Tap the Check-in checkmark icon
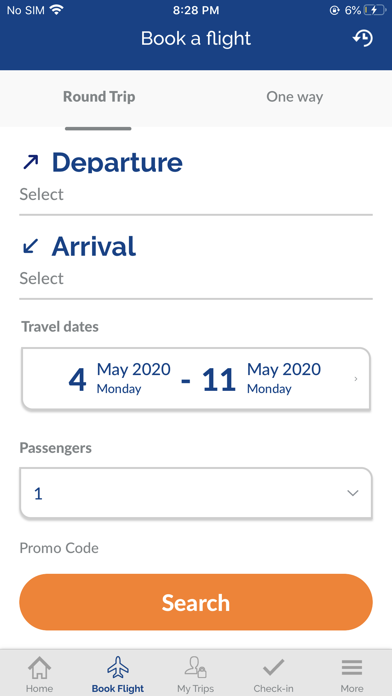 click(273, 668)
